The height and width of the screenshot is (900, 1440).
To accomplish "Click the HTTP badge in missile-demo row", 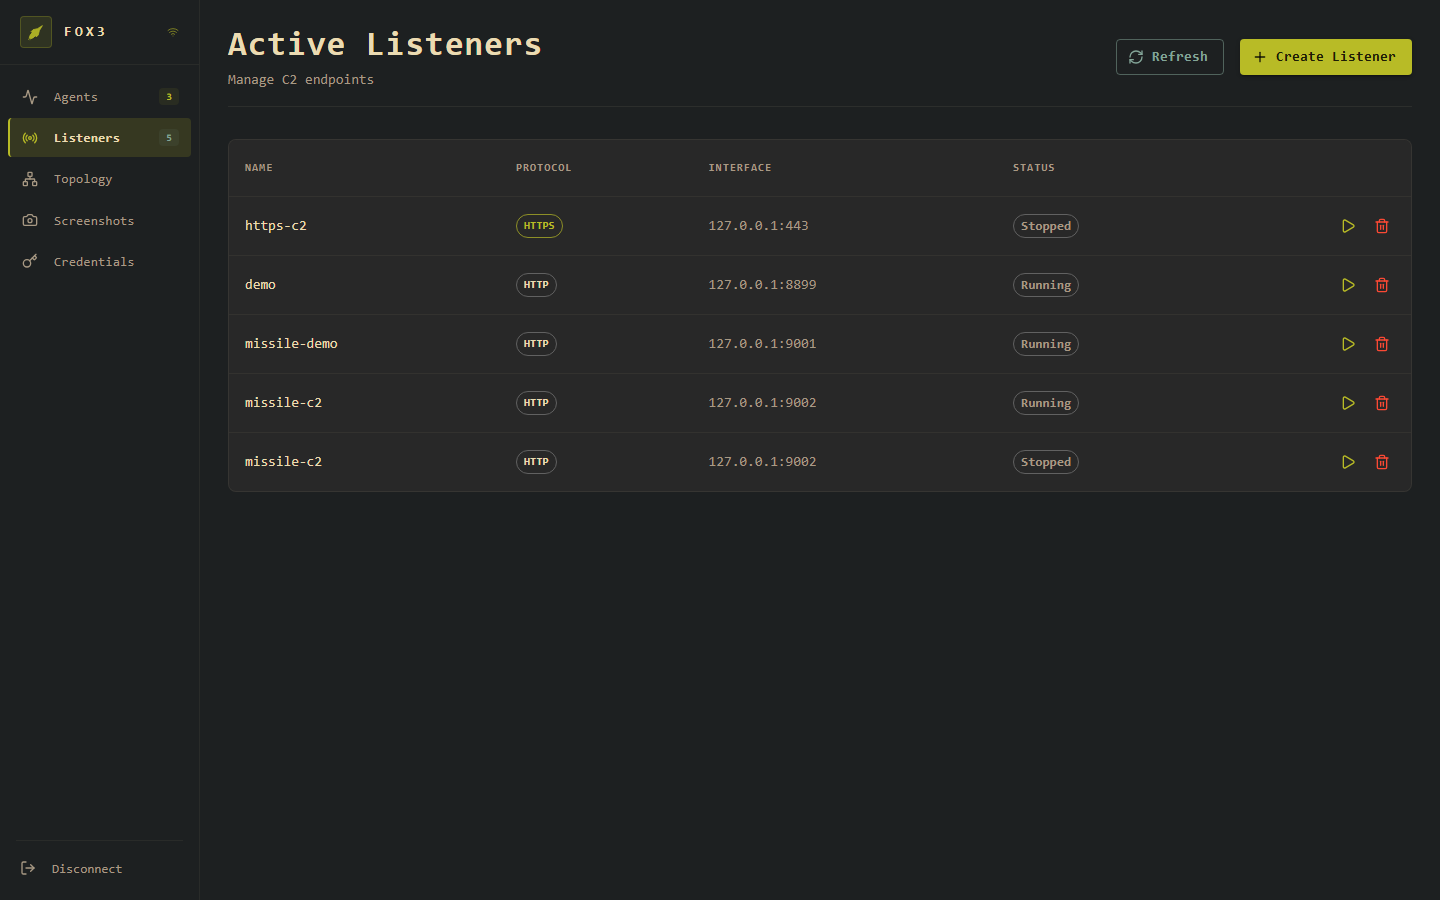I will point(536,344).
